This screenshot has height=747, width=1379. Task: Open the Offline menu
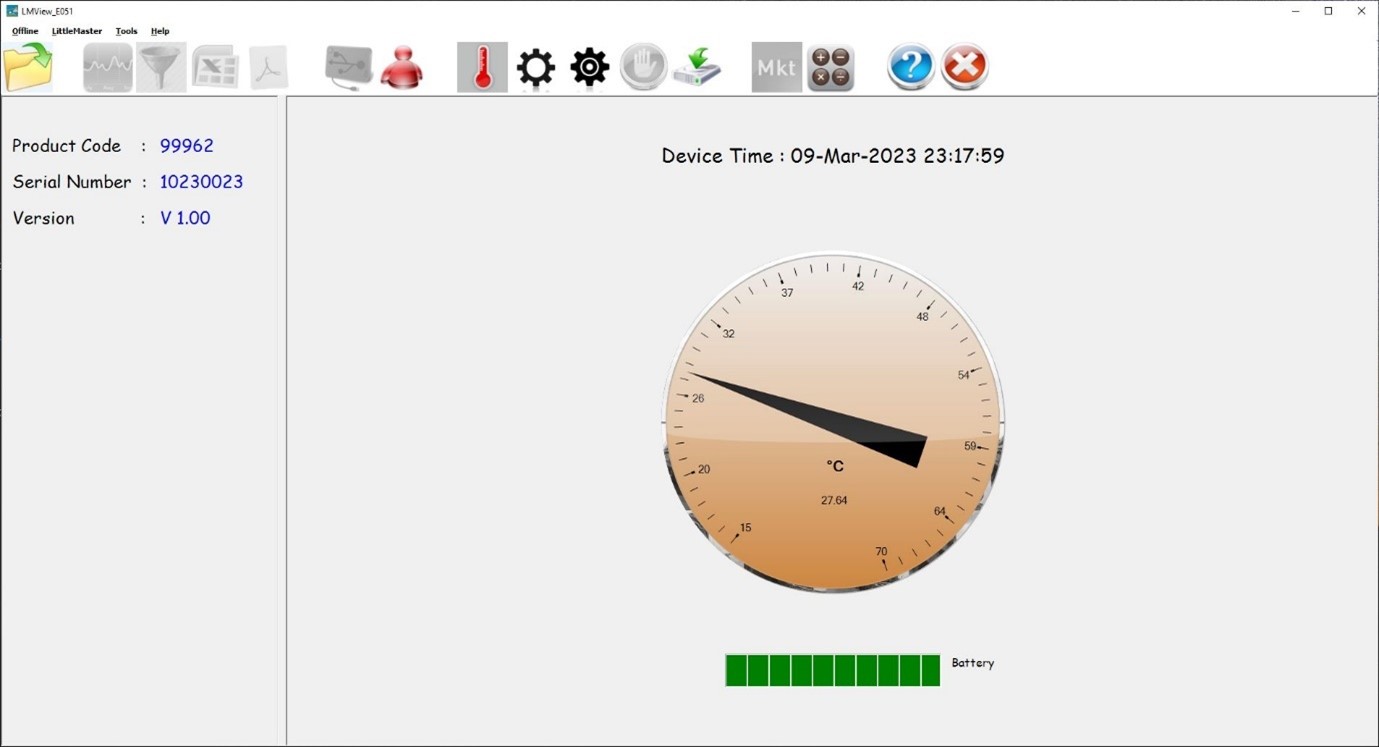coord(23,31)
